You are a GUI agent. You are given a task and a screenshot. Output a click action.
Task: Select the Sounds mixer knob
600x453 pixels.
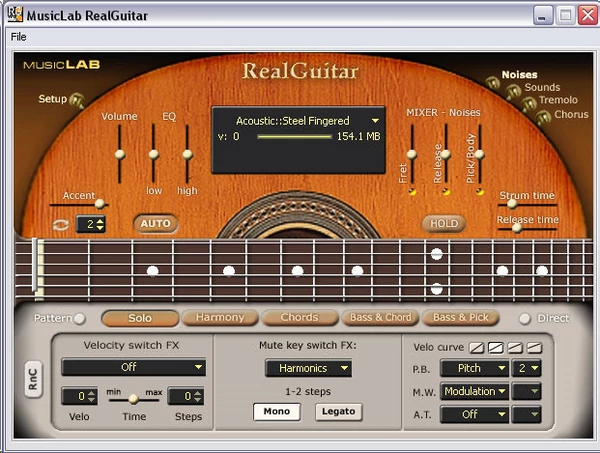[513, 91]
